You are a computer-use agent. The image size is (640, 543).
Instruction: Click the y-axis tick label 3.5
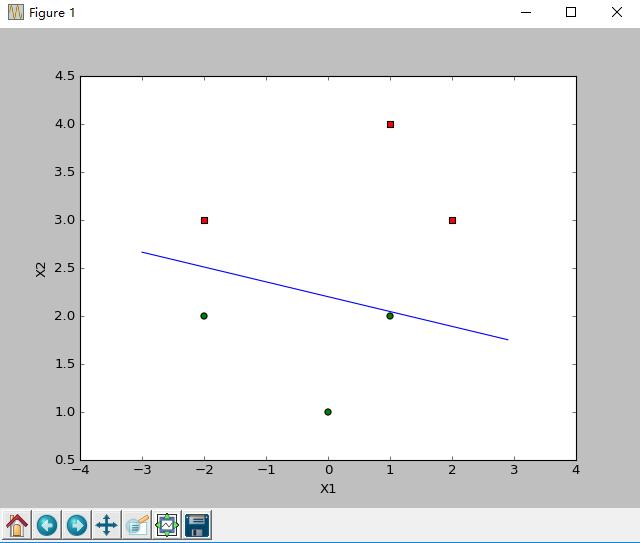(x=65, y=172)
